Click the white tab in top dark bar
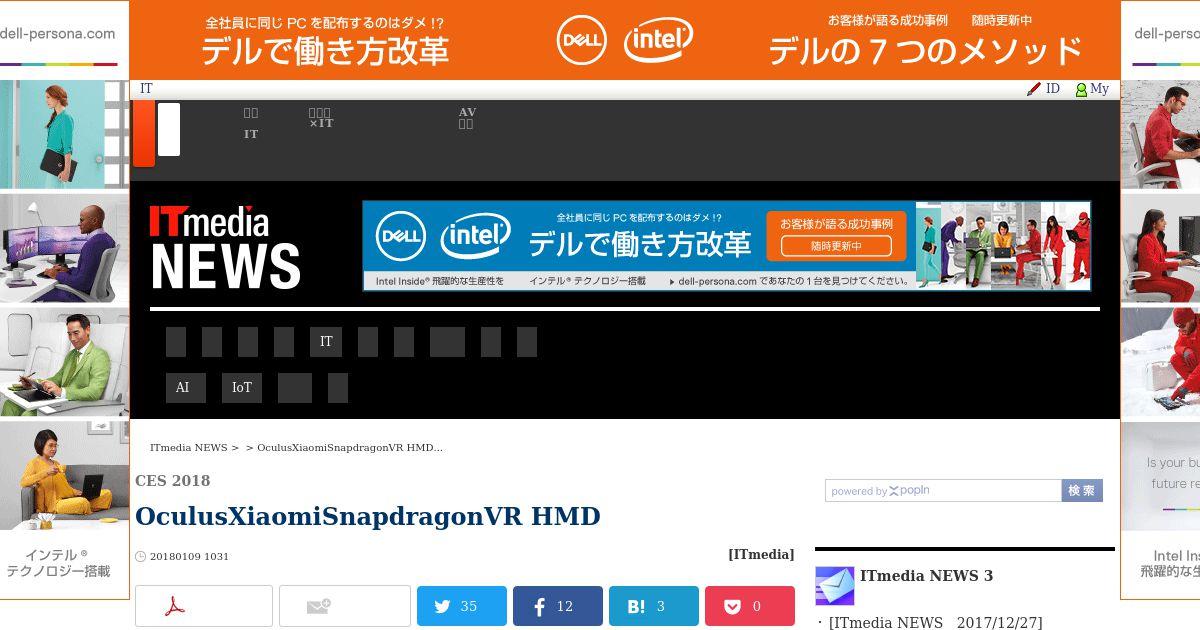Viewport: 1200px width, 630px height. (x=169, y=129)
